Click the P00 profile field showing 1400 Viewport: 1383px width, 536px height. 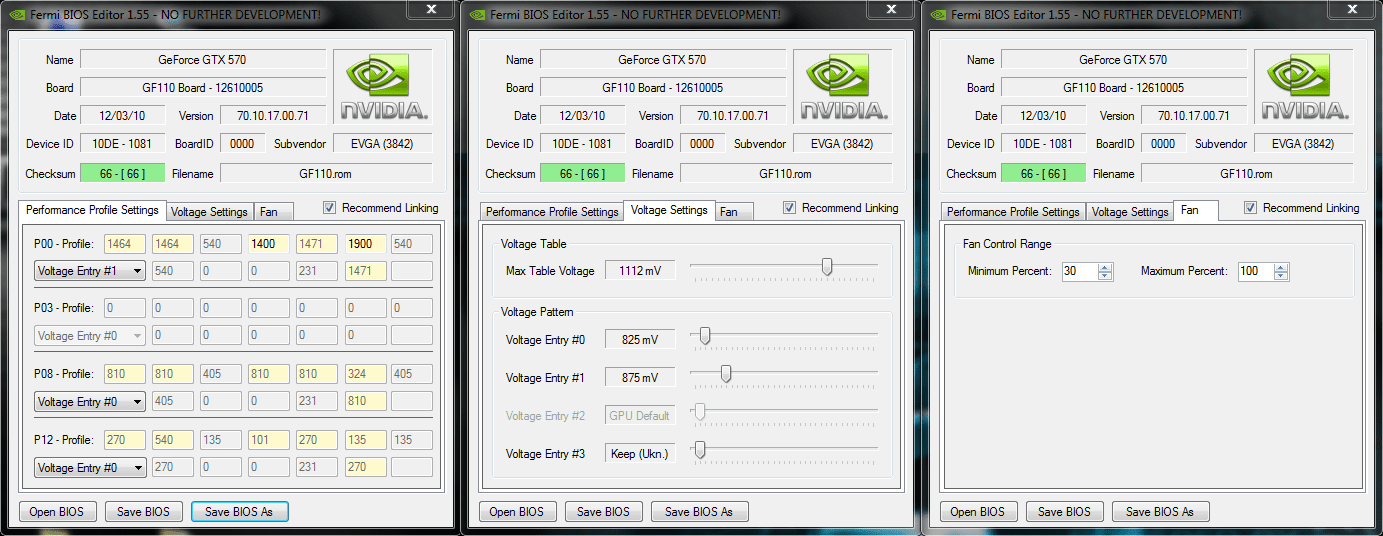click(x=268, y=244)
